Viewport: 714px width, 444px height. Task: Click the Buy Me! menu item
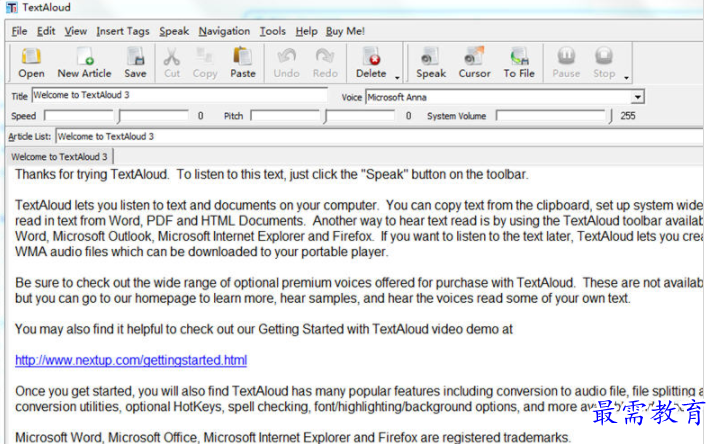[345, 31]
